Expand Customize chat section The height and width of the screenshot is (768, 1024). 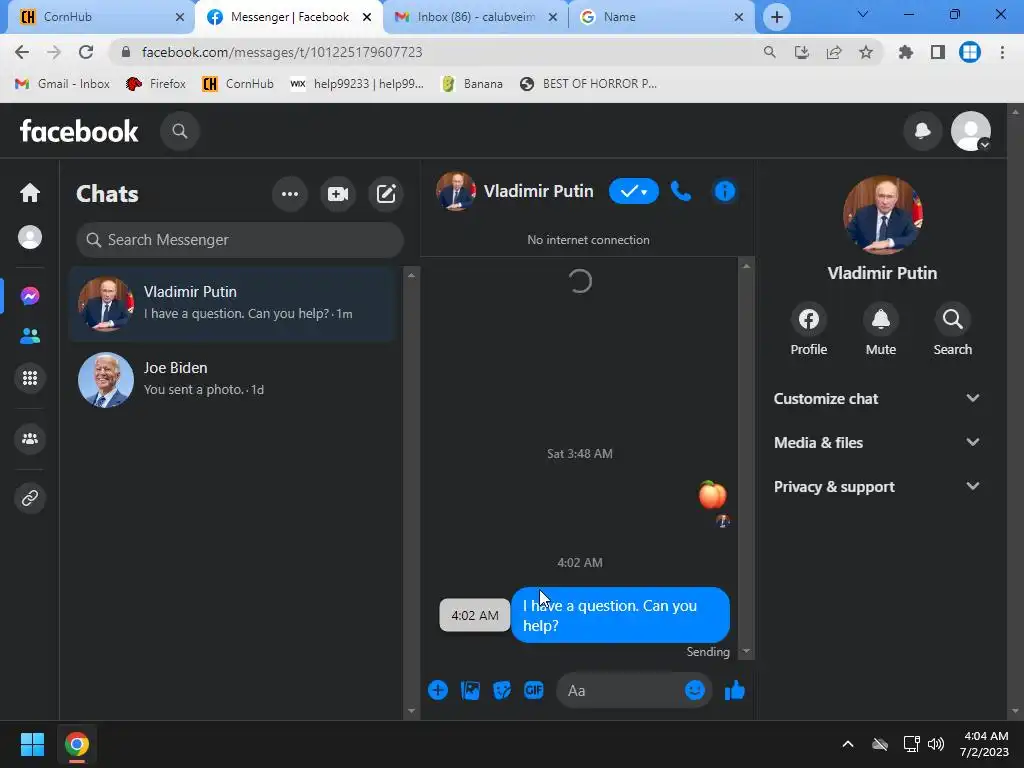876,398
